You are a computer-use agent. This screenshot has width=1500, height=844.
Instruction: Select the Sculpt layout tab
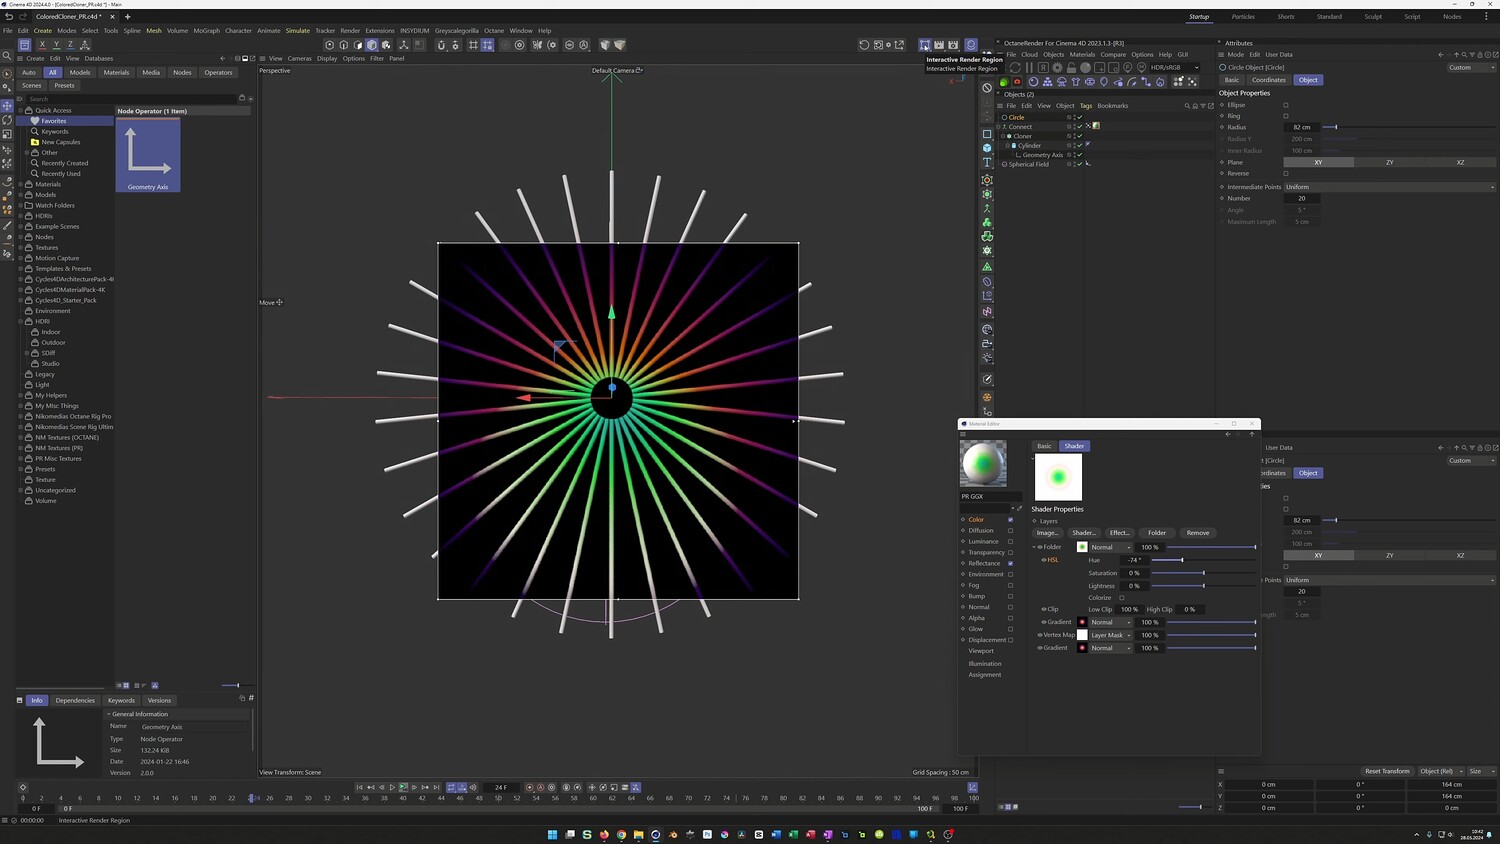click(x=1373, y=17)
